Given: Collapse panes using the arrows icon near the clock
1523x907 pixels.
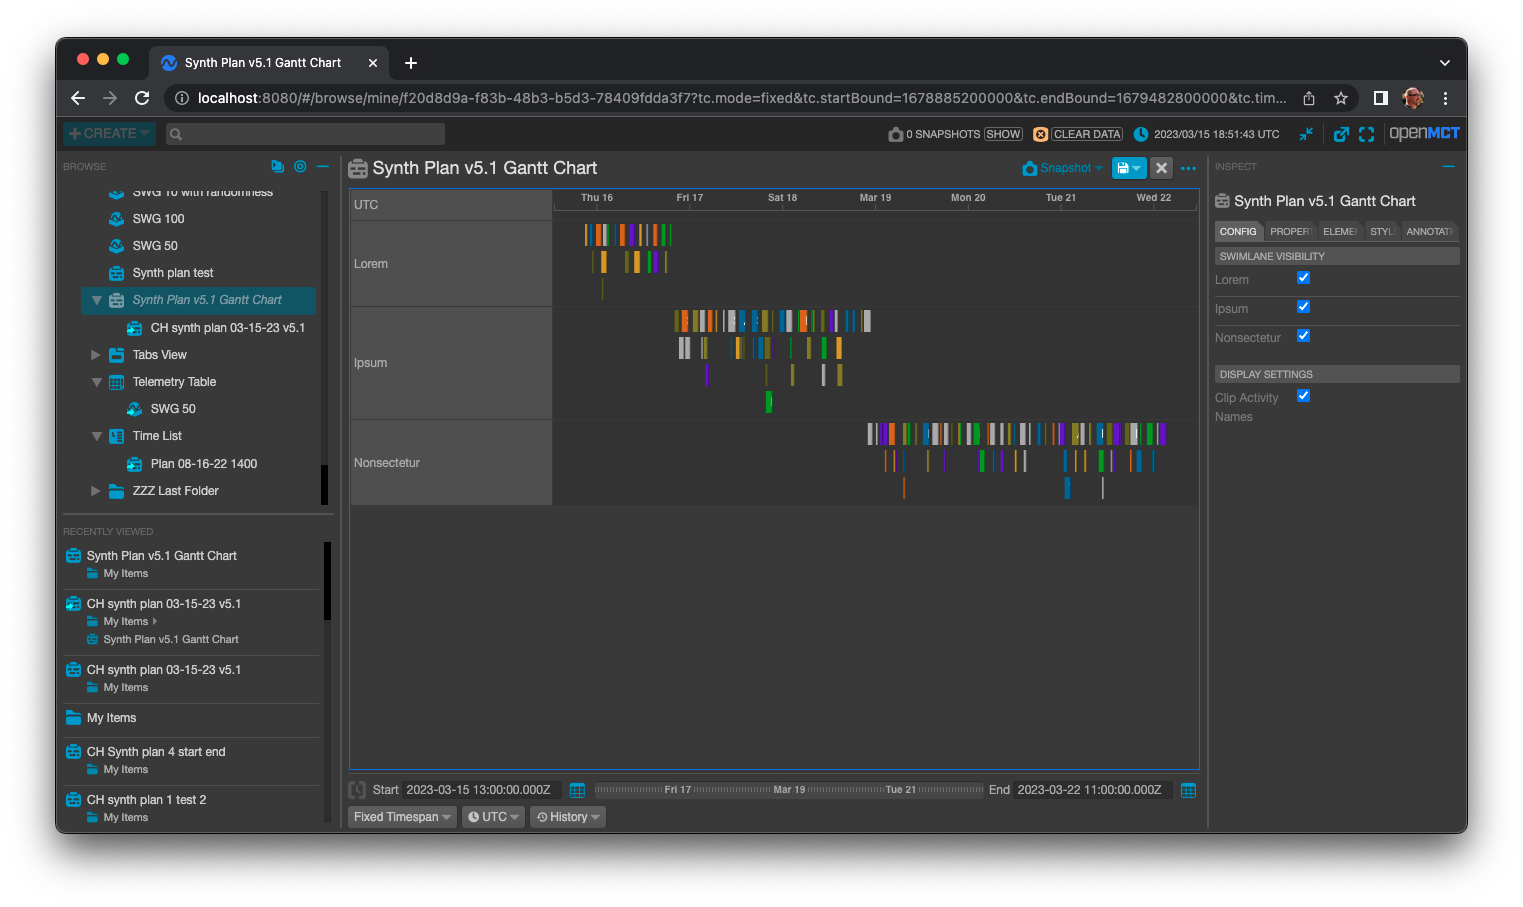Looking at the screenshot, I should point(1306,133).
